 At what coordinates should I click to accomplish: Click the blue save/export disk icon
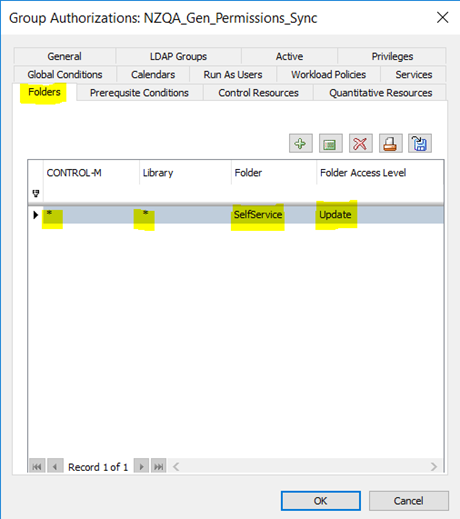coord(420,144)
